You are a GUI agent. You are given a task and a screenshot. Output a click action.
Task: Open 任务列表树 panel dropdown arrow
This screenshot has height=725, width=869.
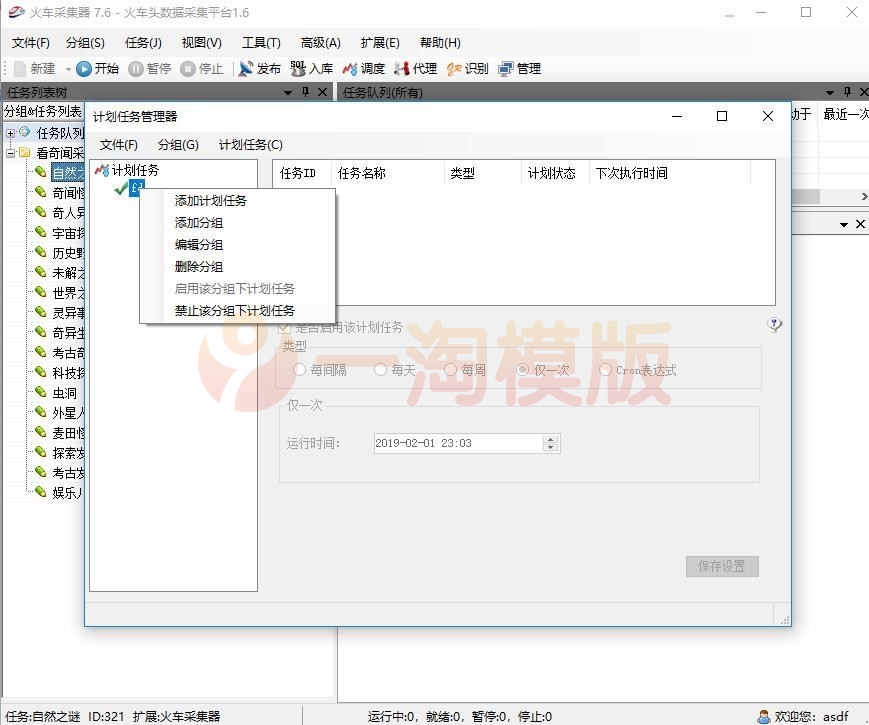click(x=288, y=92)
